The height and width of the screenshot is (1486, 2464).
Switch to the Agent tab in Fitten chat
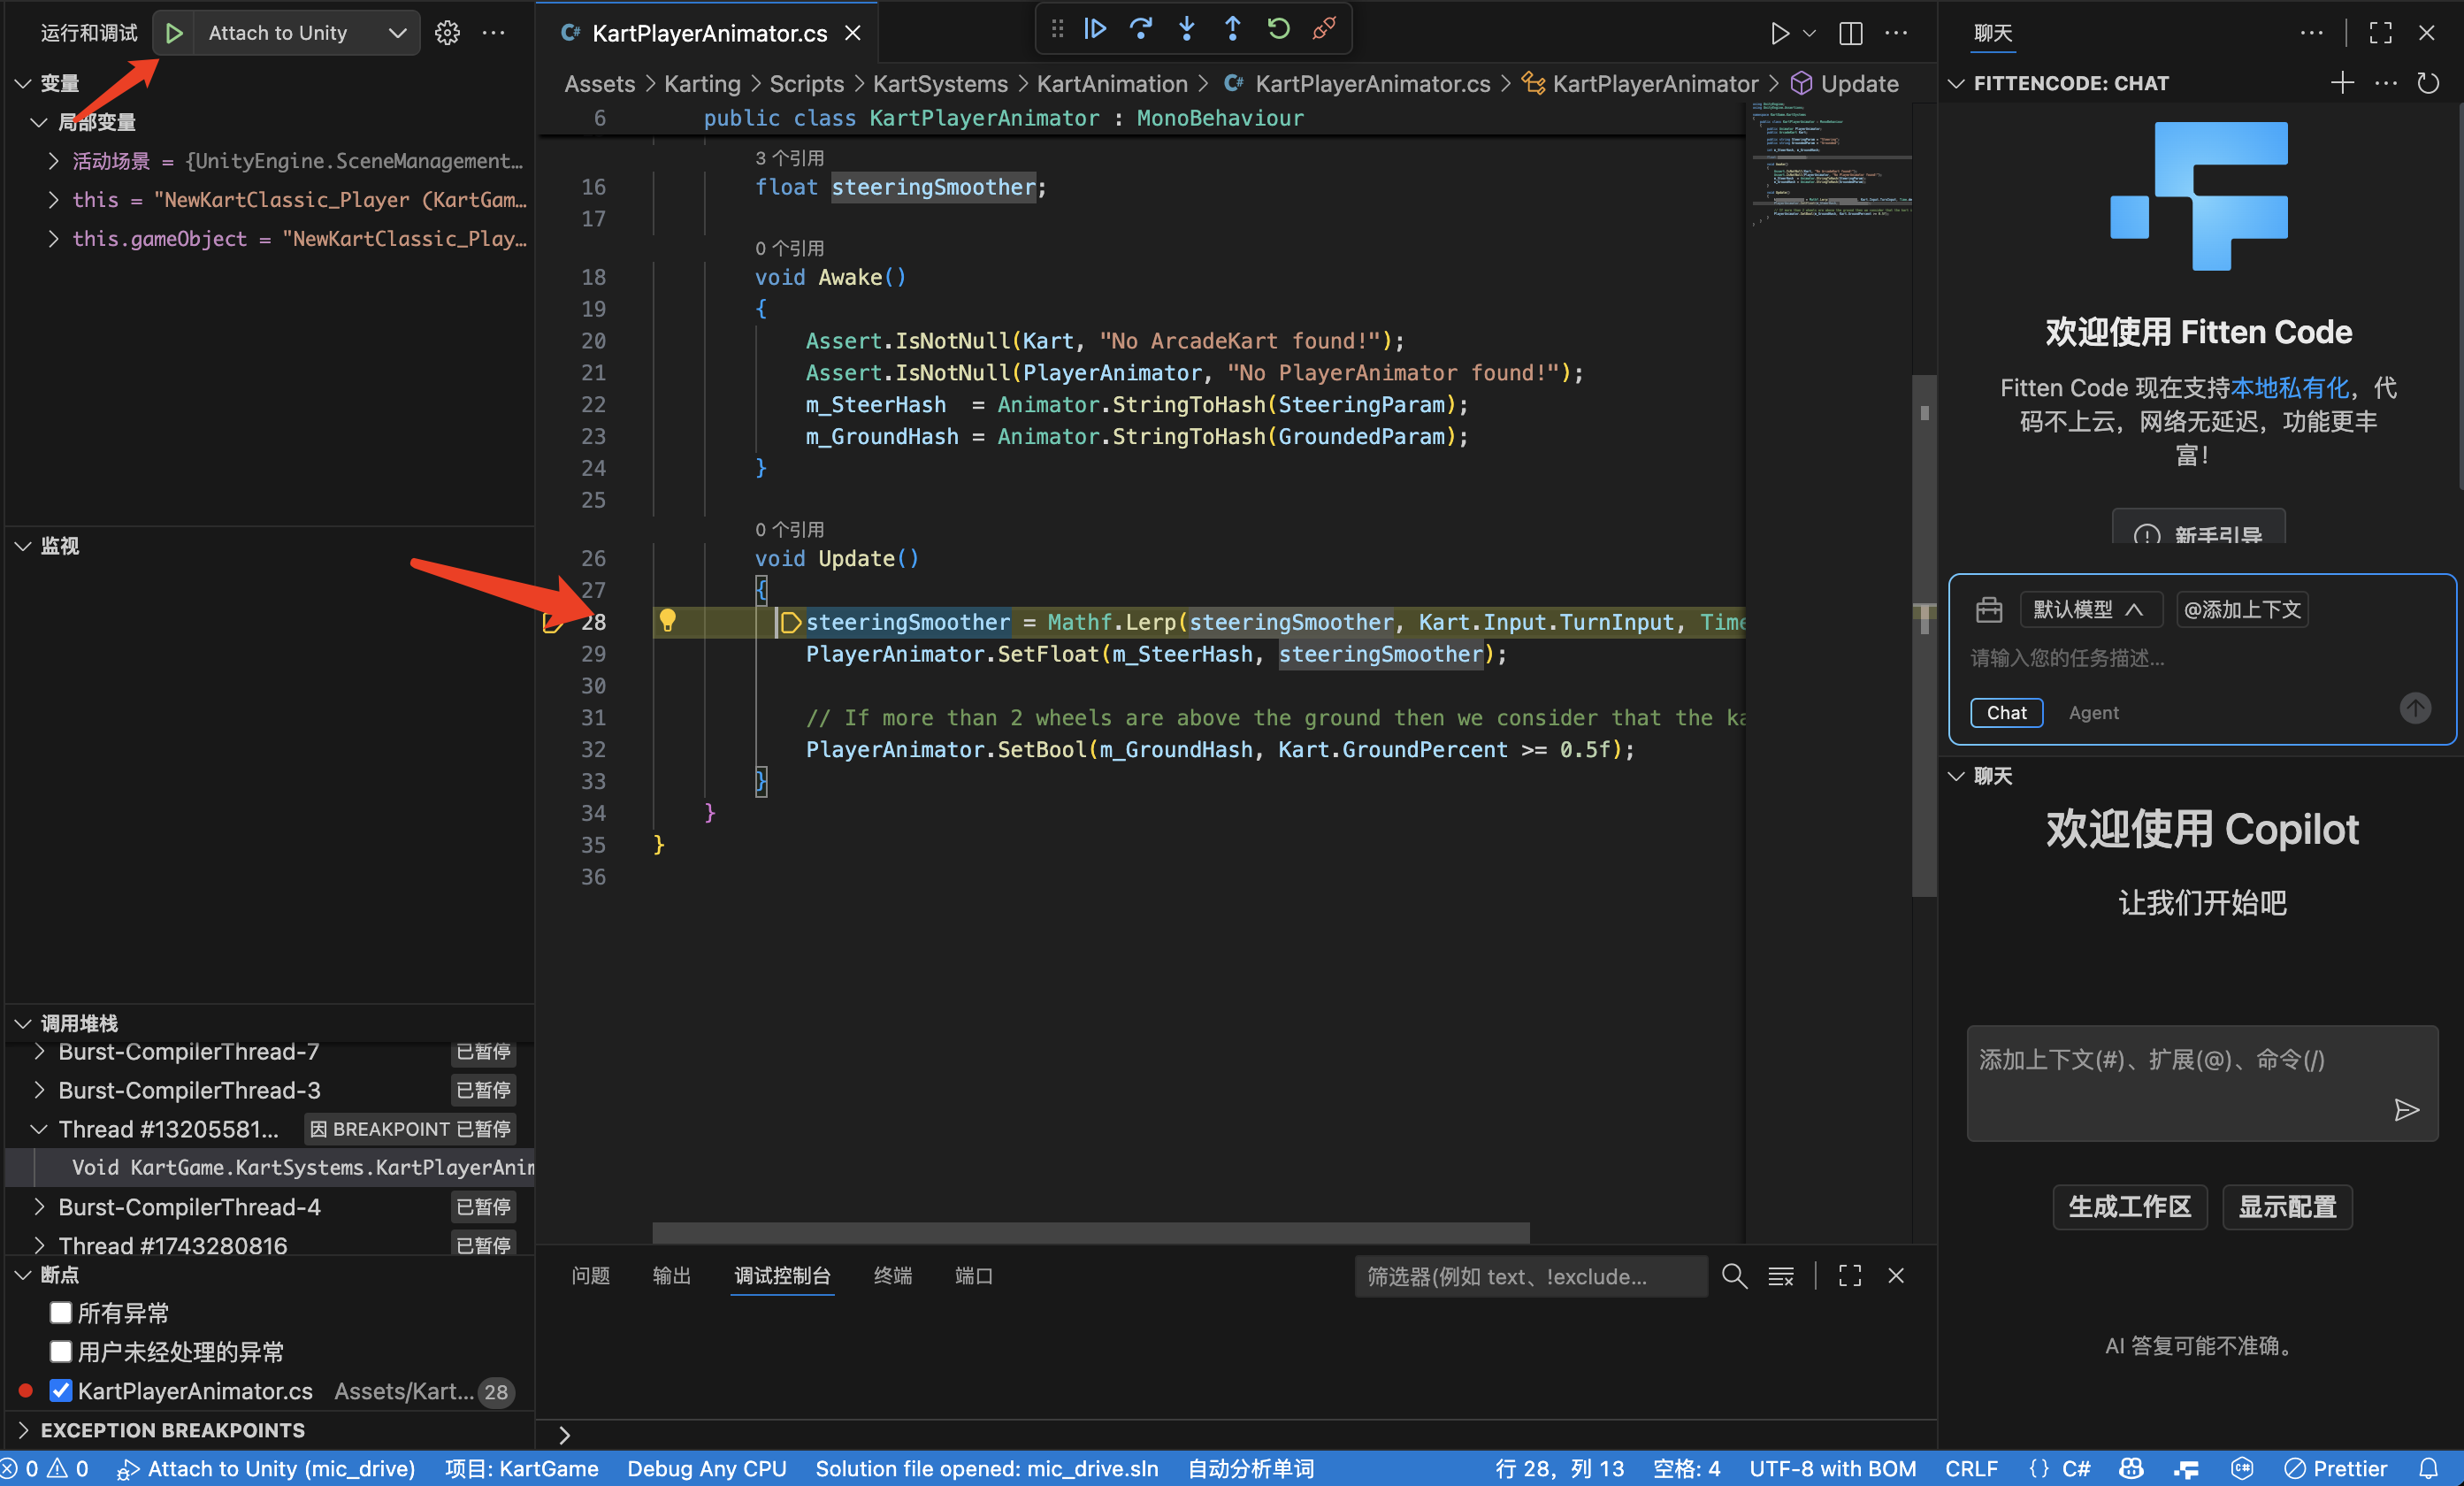pos(2093,712)
